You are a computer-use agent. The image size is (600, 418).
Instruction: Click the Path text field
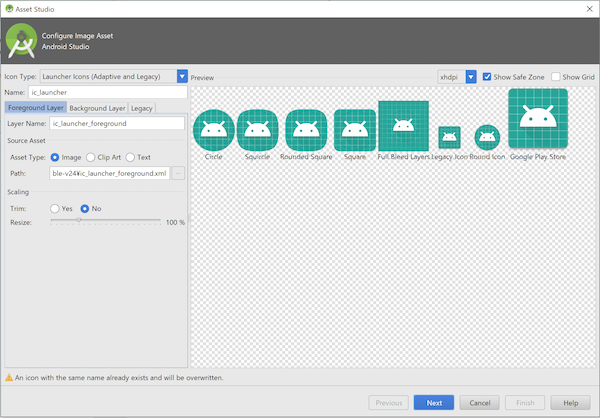pos(109,173)
